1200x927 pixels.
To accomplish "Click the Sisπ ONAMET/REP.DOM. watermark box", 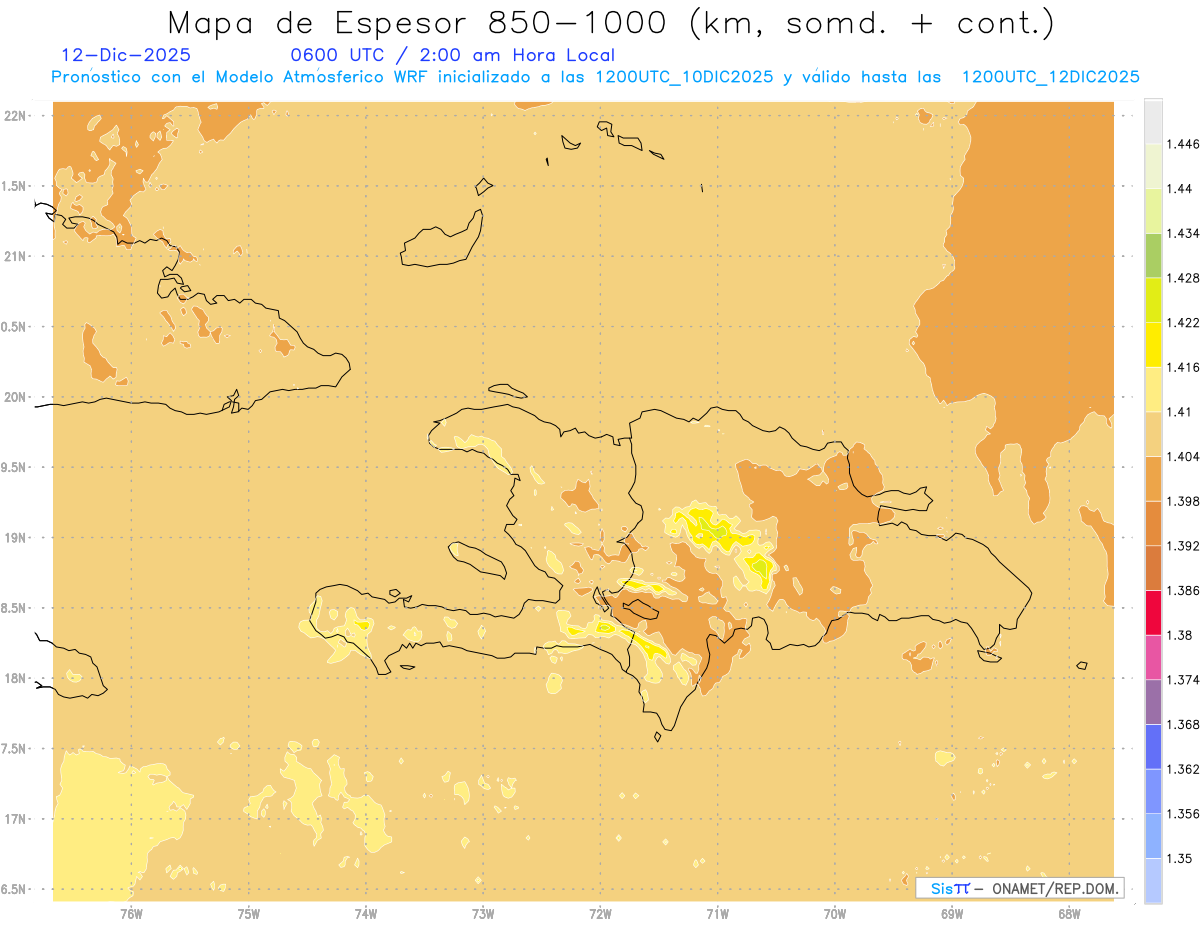I will click(1019, 888).
